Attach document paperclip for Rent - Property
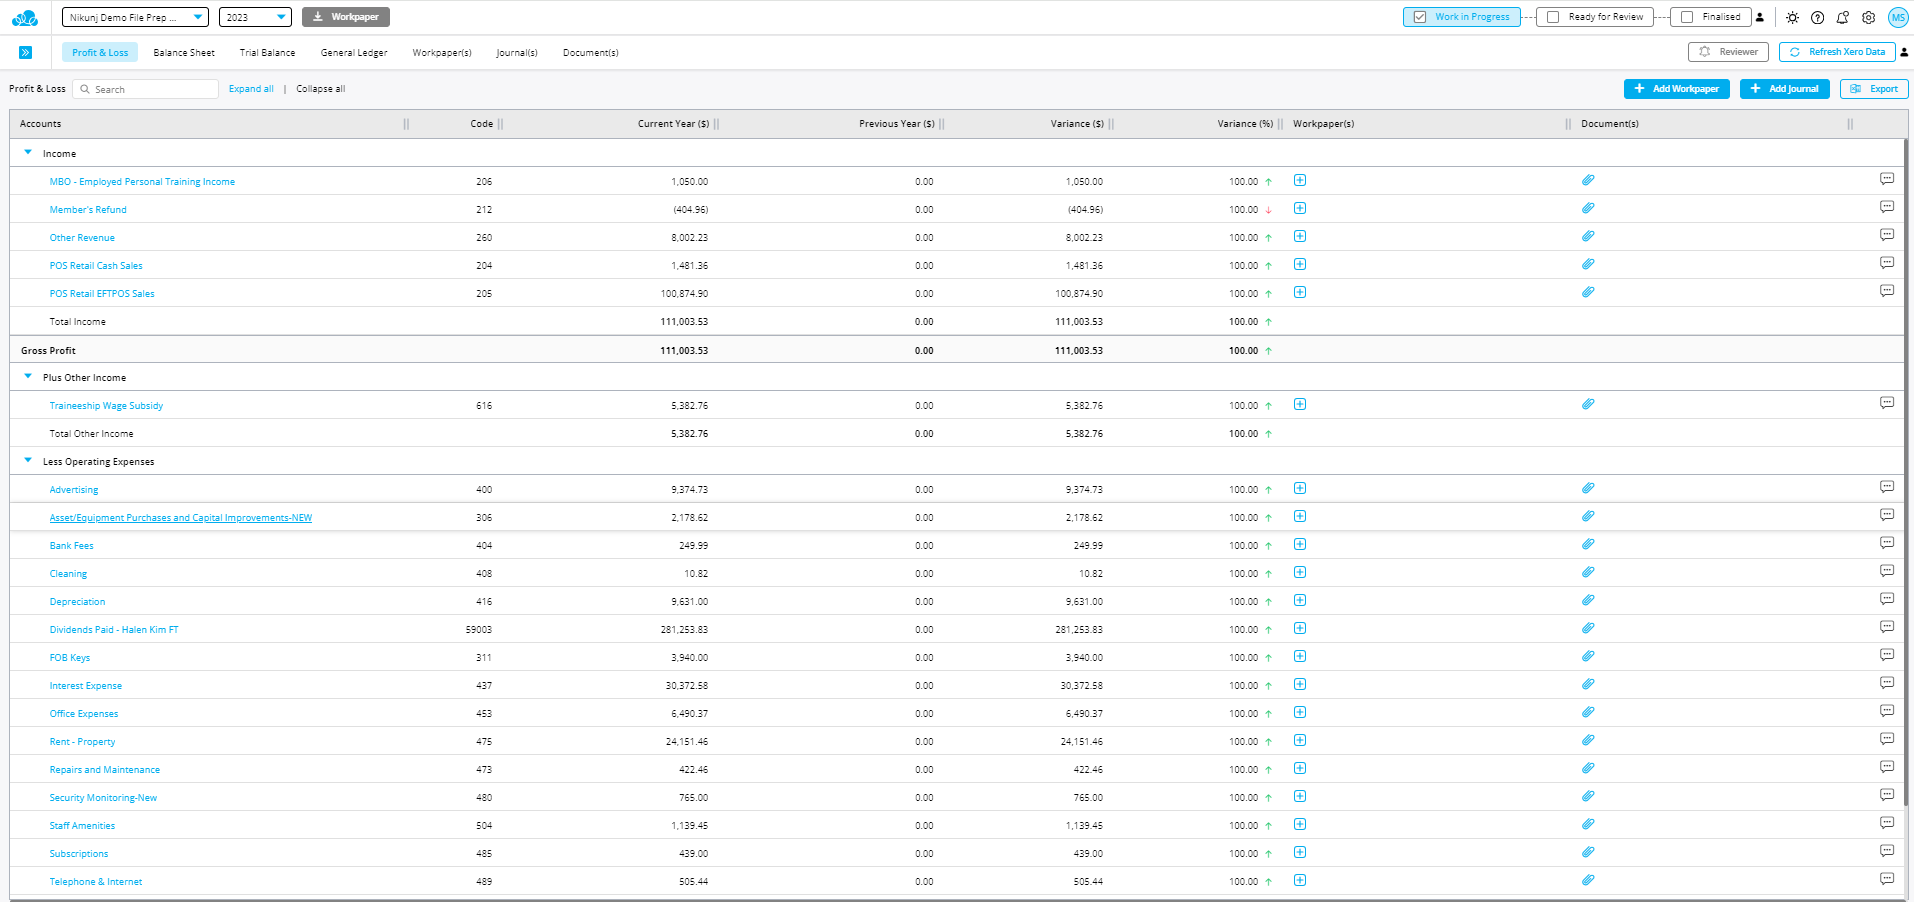This screenshot has width=1914, height=902. [1588, 741]
